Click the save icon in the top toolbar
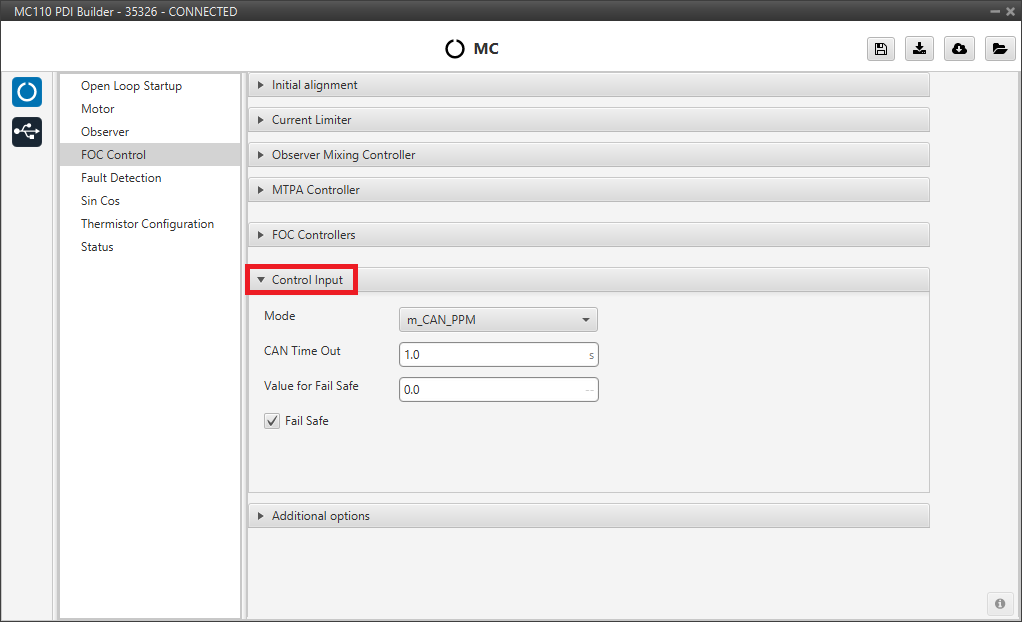The height and width of the screenshot is (622, 1022). 880,49
